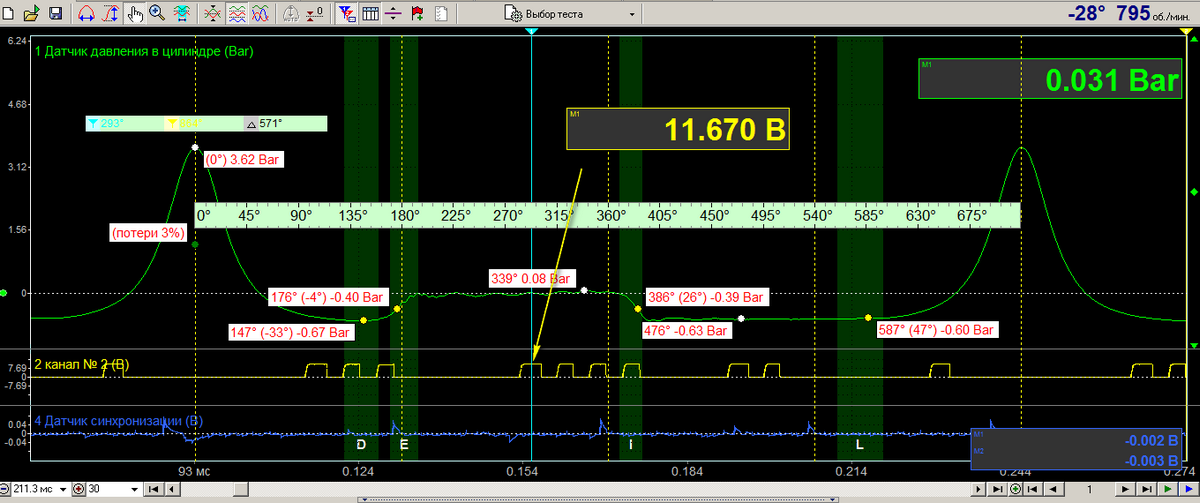Click the label 386° (26°) -0.39 Bar

708,297
